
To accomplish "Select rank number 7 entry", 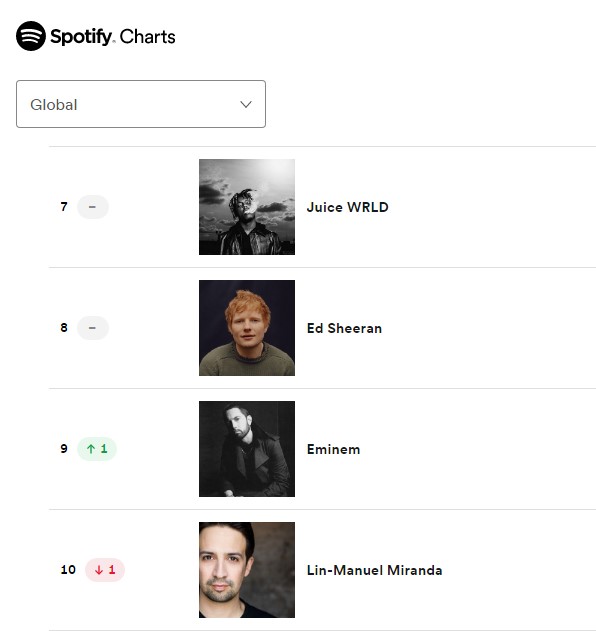I will [x=64, y=207].
